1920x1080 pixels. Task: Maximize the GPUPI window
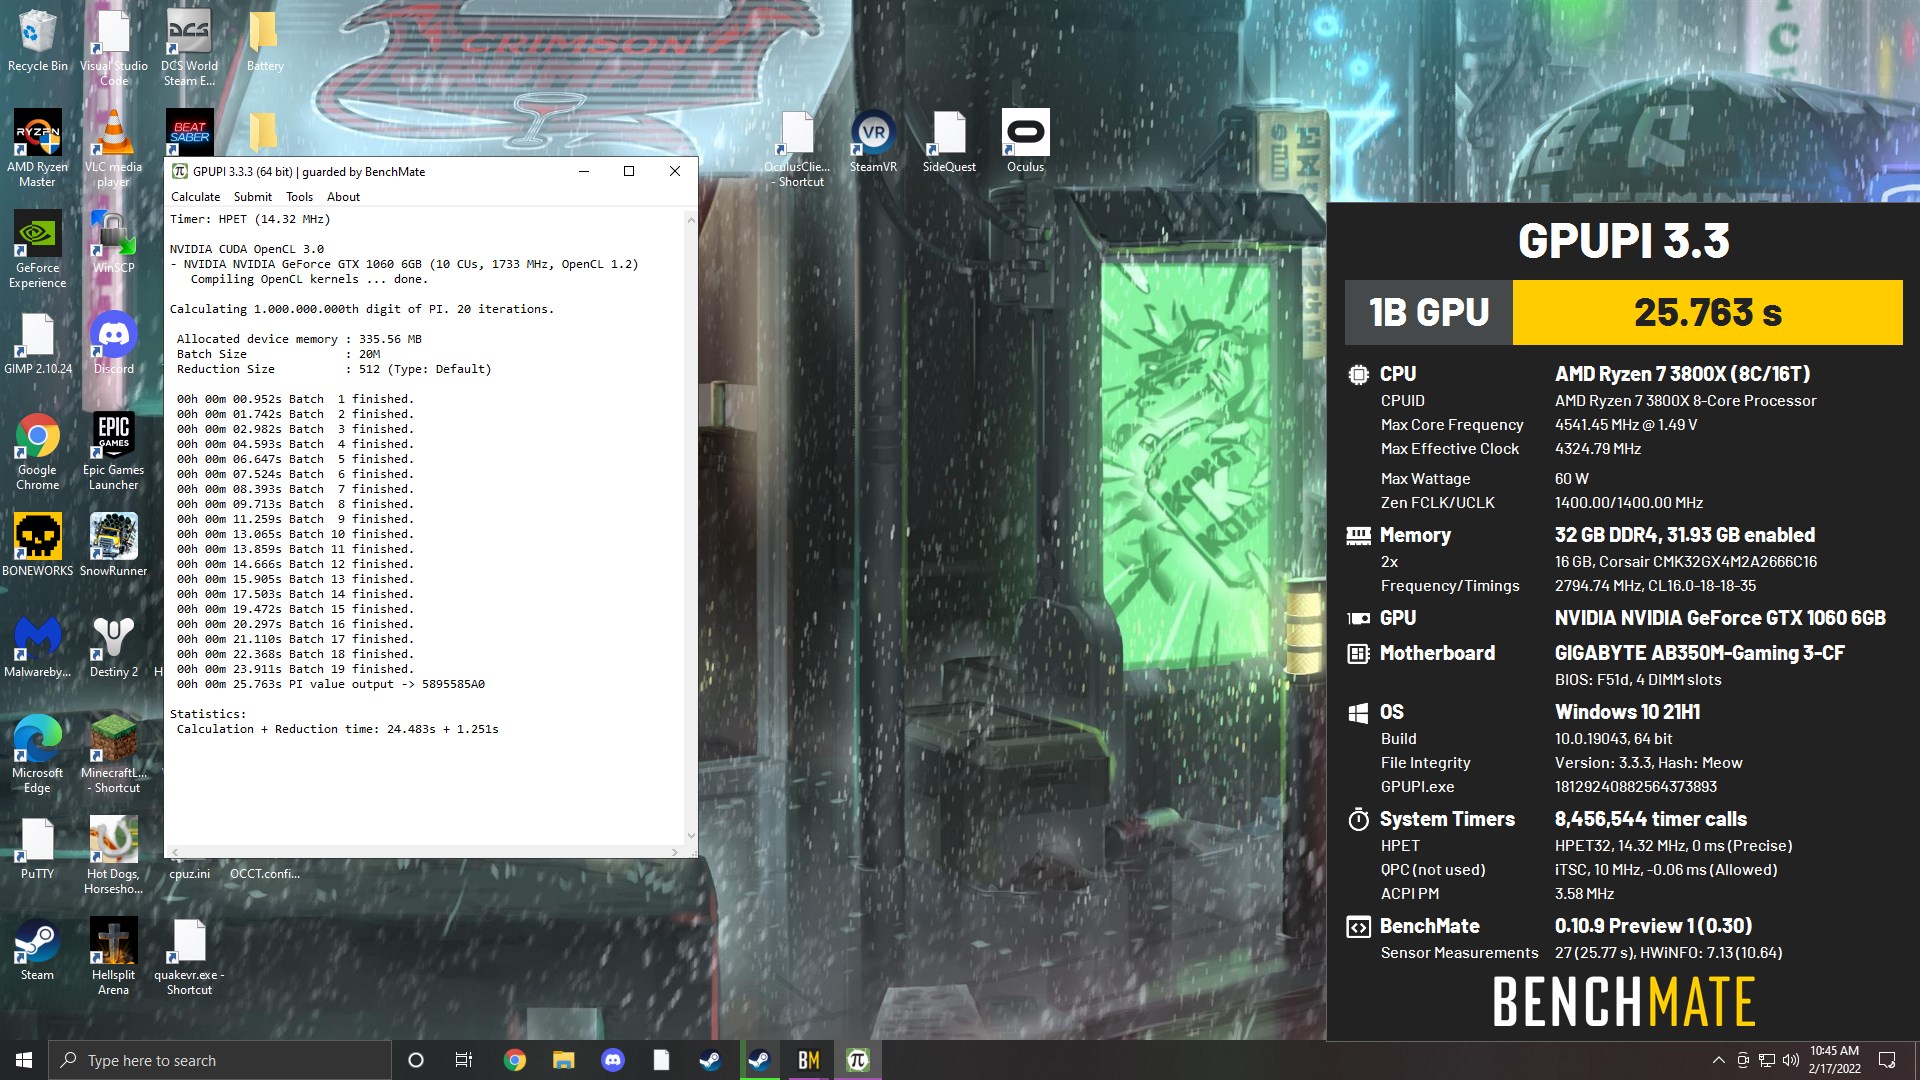(x=629, y=171)
